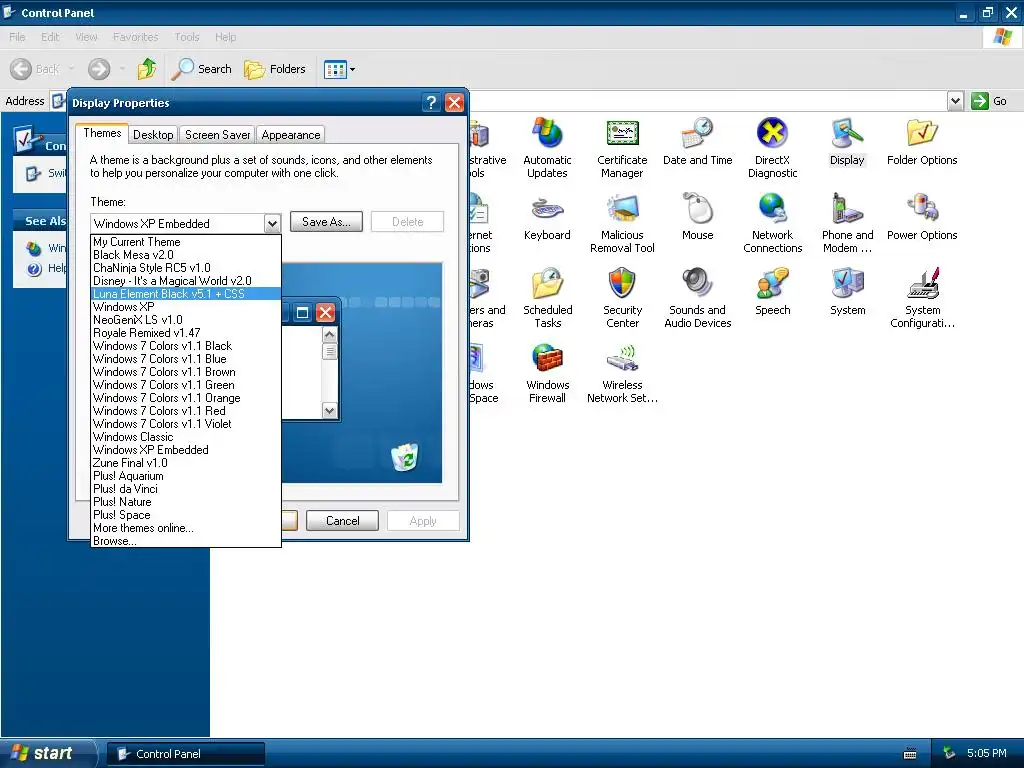Choose Black Mesa v2.0 theme
Viewport: 1024px width, 768px height.
pyautogui.click(x=185, y=255)
